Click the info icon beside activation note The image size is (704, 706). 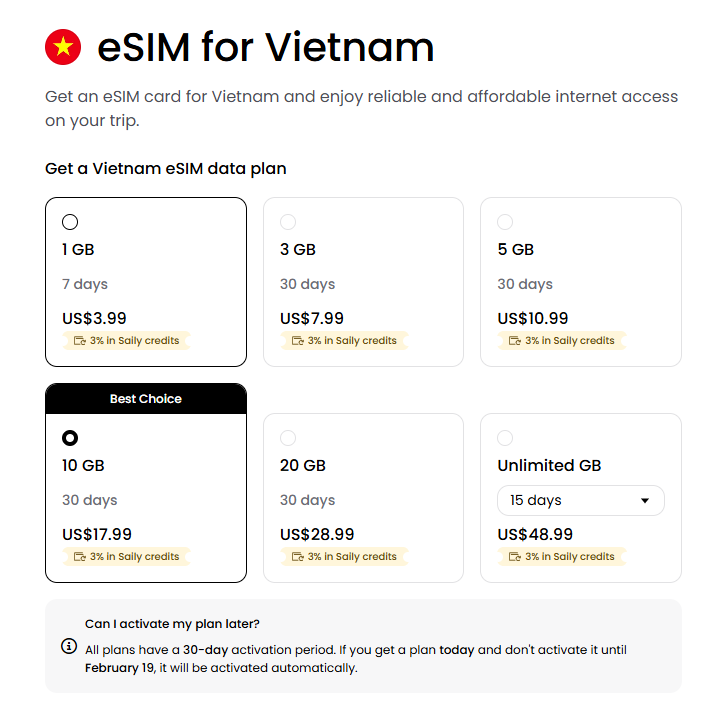click(69, 646)
